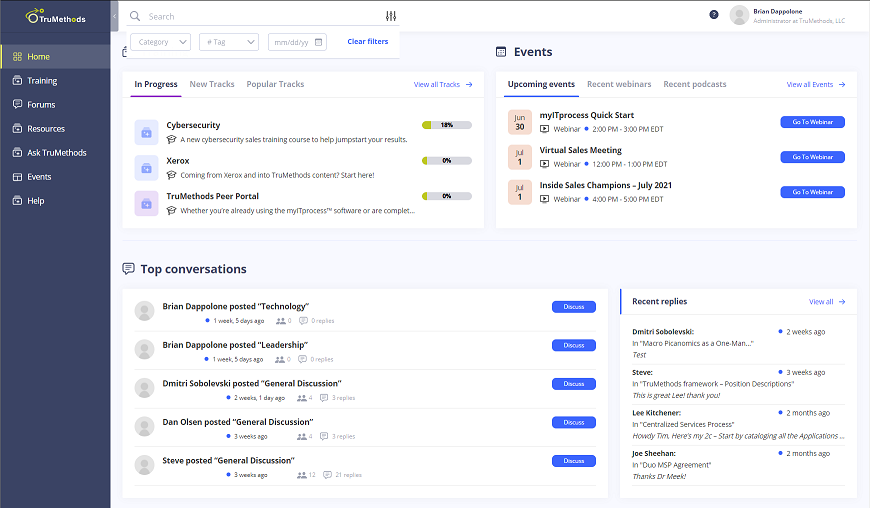Switch to In Progress tab
Screen dimensions: 870x508
tap(156, 84)
